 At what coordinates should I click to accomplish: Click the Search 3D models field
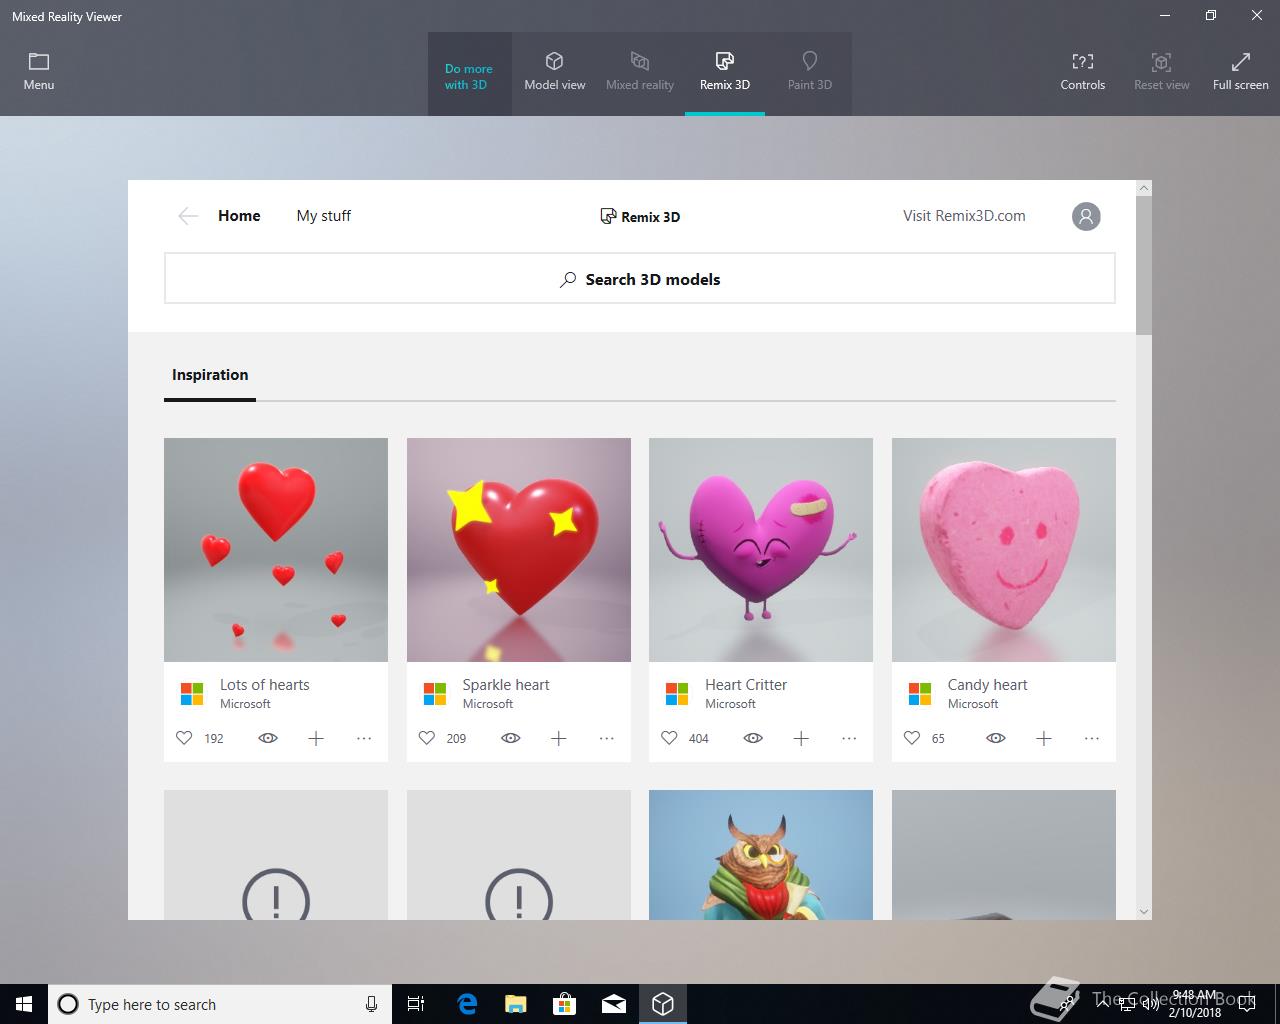pos(640,279)
